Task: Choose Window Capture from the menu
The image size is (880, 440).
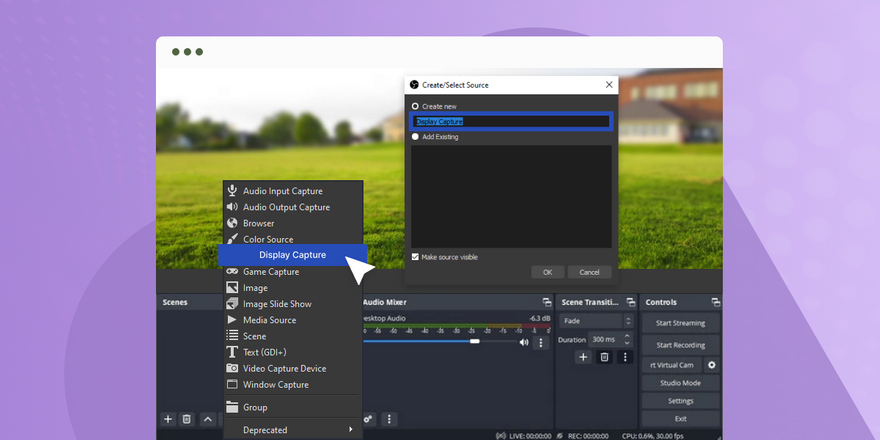Action: [292, 384]
